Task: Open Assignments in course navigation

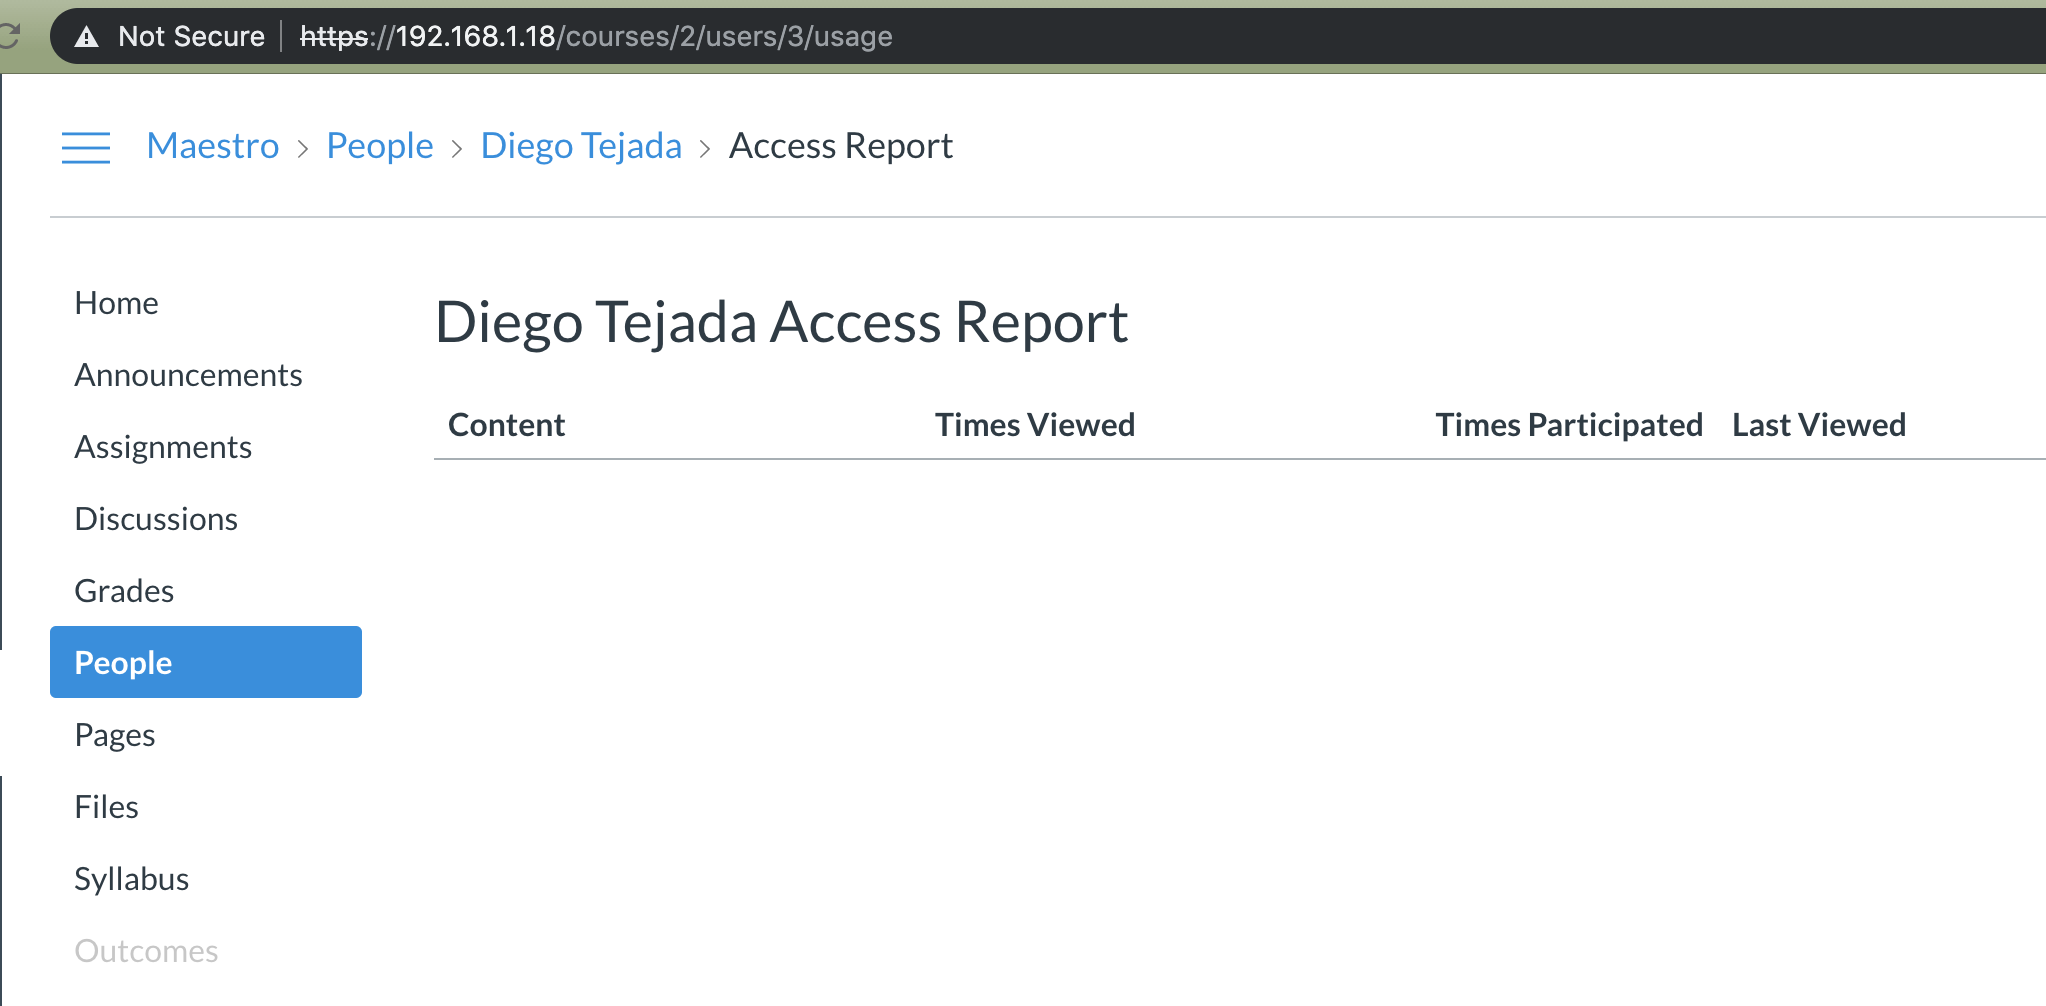Action: (163, 447)
